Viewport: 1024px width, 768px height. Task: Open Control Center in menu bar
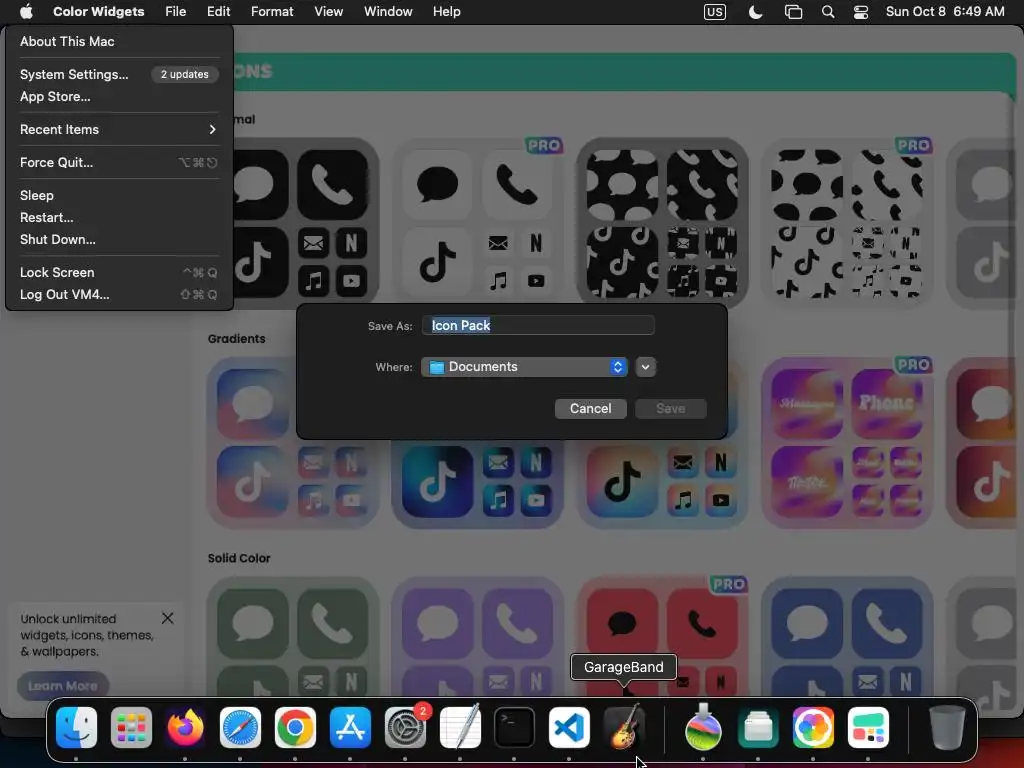tap(861, 12)
